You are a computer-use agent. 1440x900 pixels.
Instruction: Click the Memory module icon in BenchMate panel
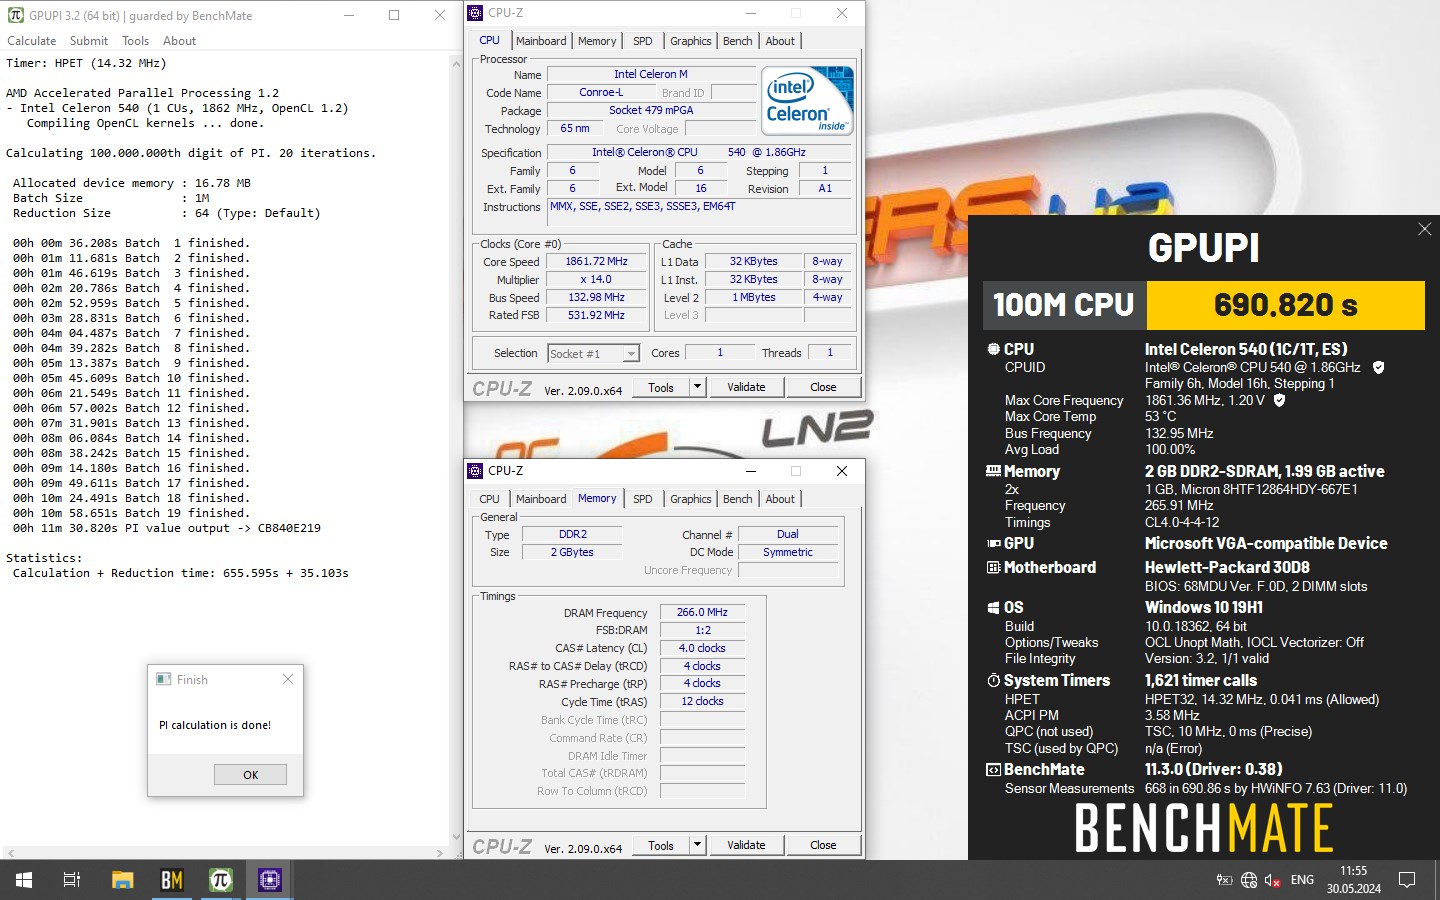993,471
